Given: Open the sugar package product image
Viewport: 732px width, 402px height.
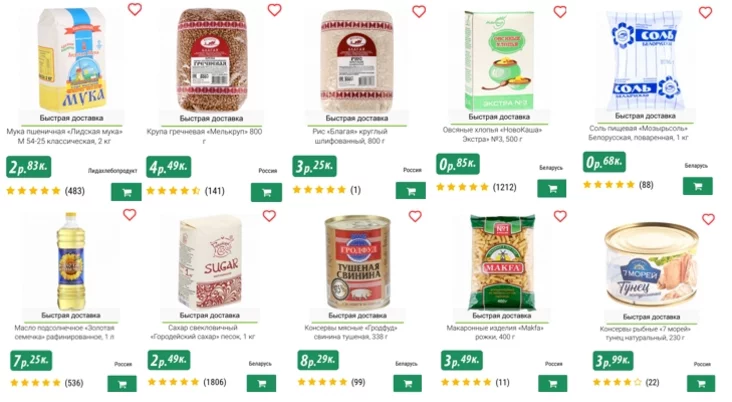Looking at the screenshot, I should (x=210, y=262).
